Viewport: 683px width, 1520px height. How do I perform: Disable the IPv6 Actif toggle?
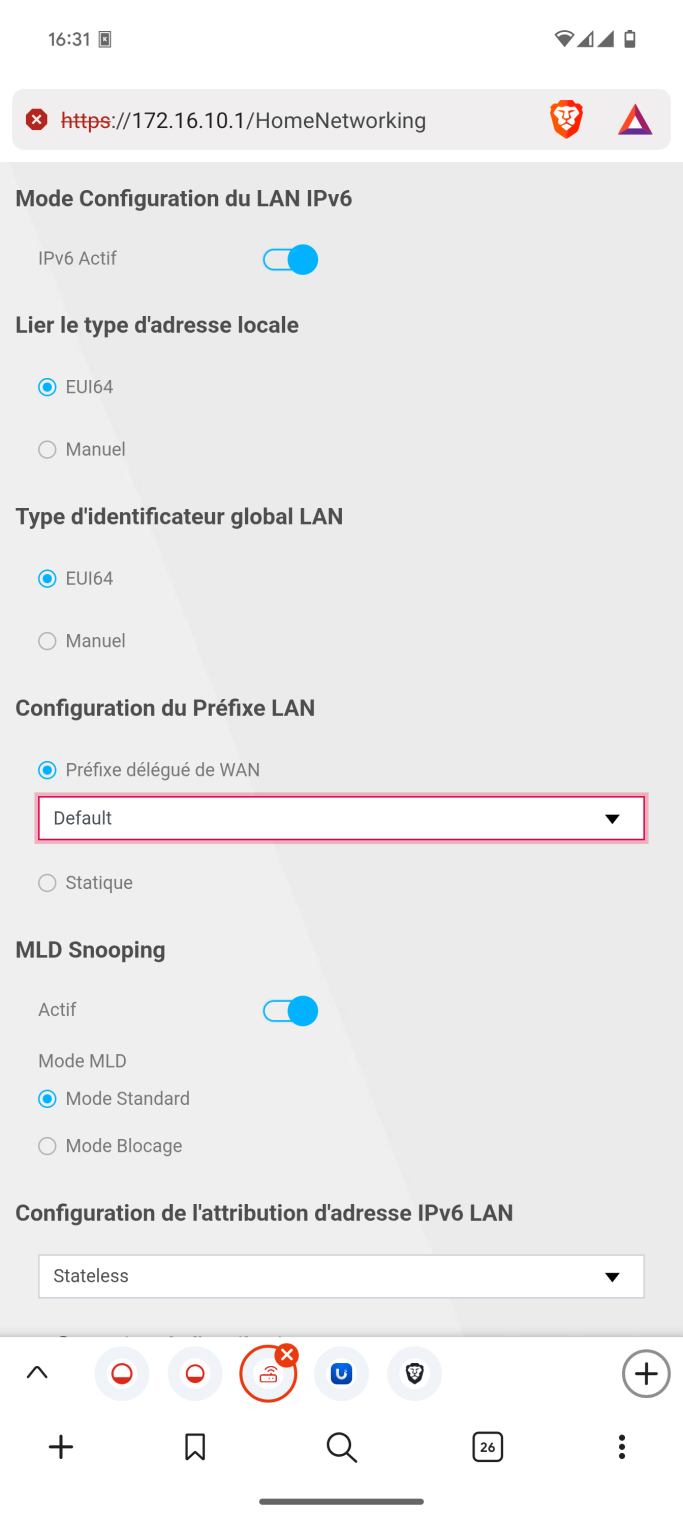(290, 260)
